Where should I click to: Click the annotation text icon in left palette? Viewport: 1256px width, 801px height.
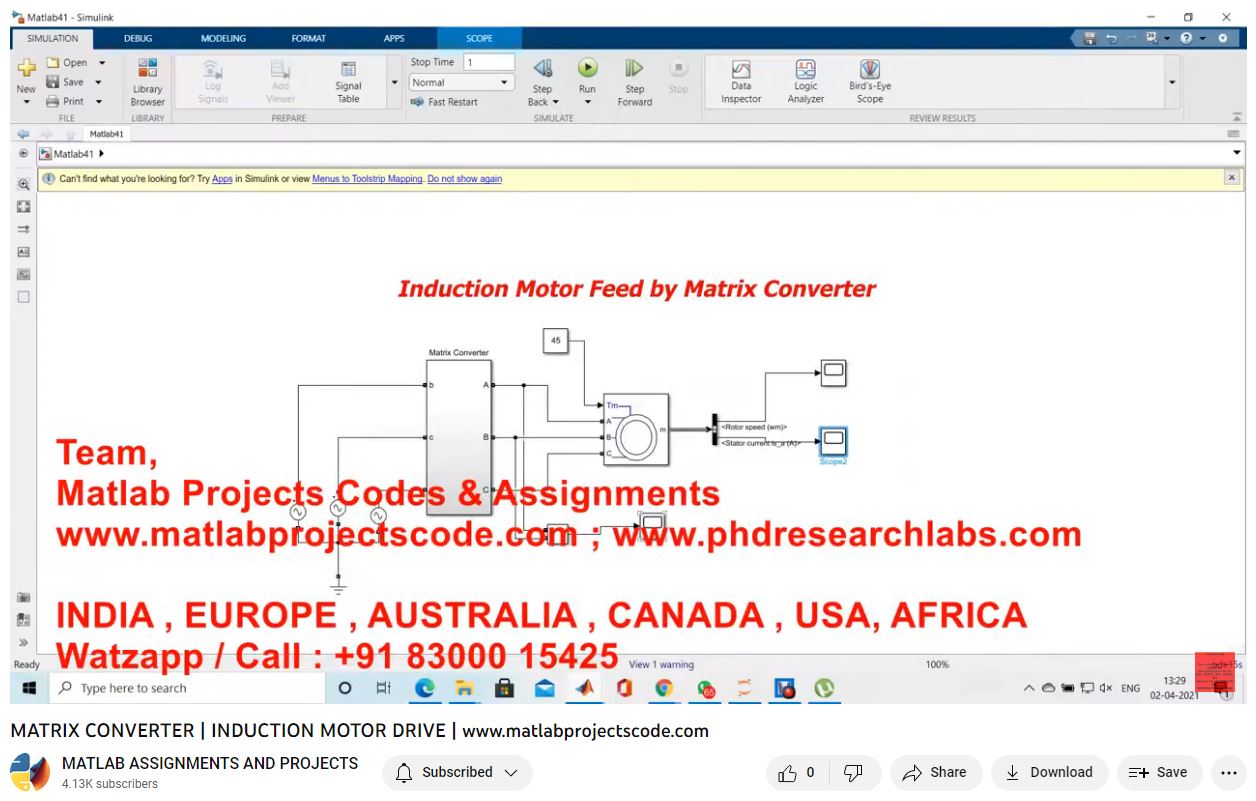pos(24,252)
